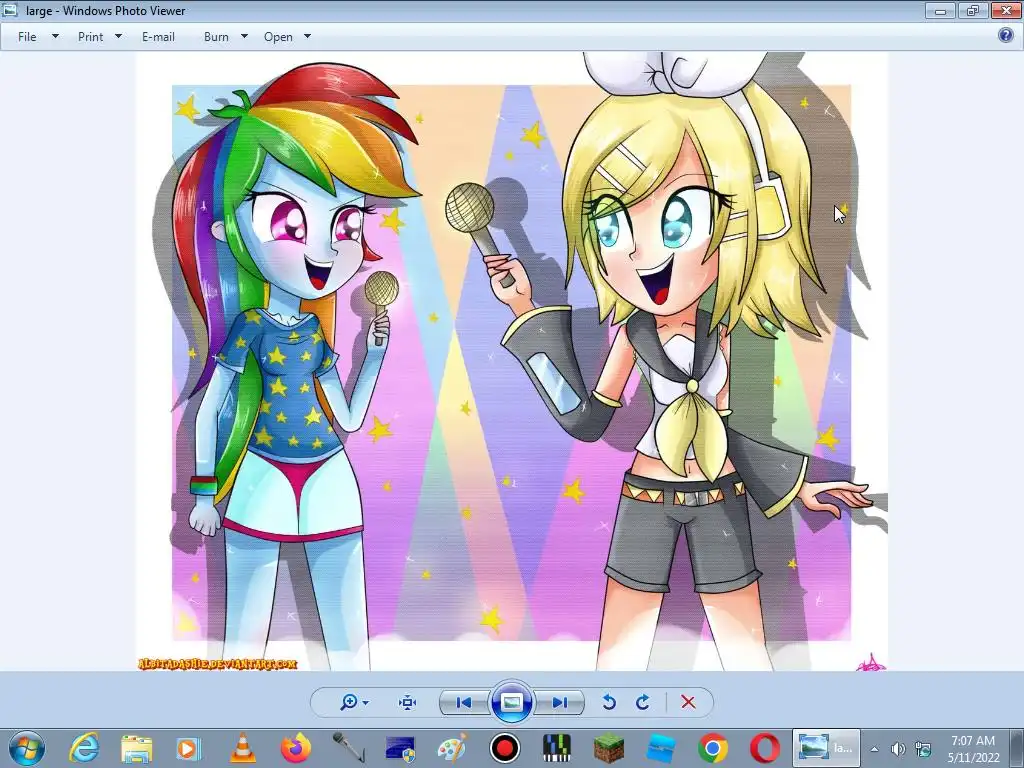Open Windows Media Player from taskbar
Viewport: 1024px width, 768px height.
coord(189,748)
